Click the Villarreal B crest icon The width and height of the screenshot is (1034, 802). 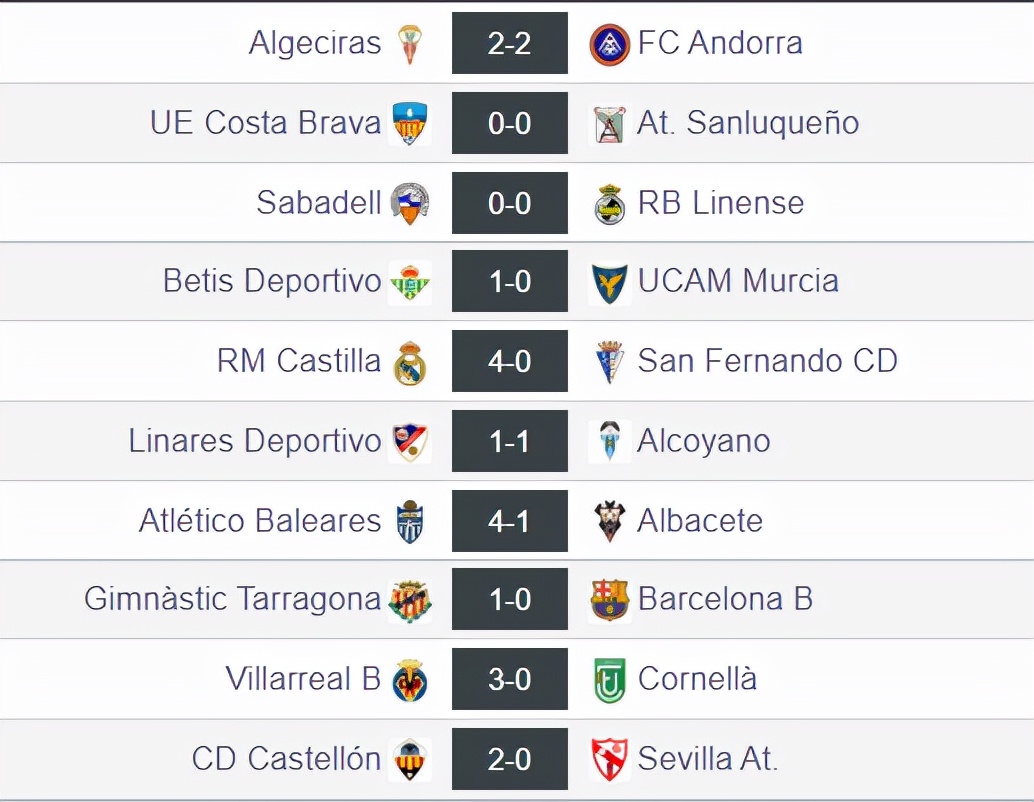pyautogui.click(x=410, y=680)
